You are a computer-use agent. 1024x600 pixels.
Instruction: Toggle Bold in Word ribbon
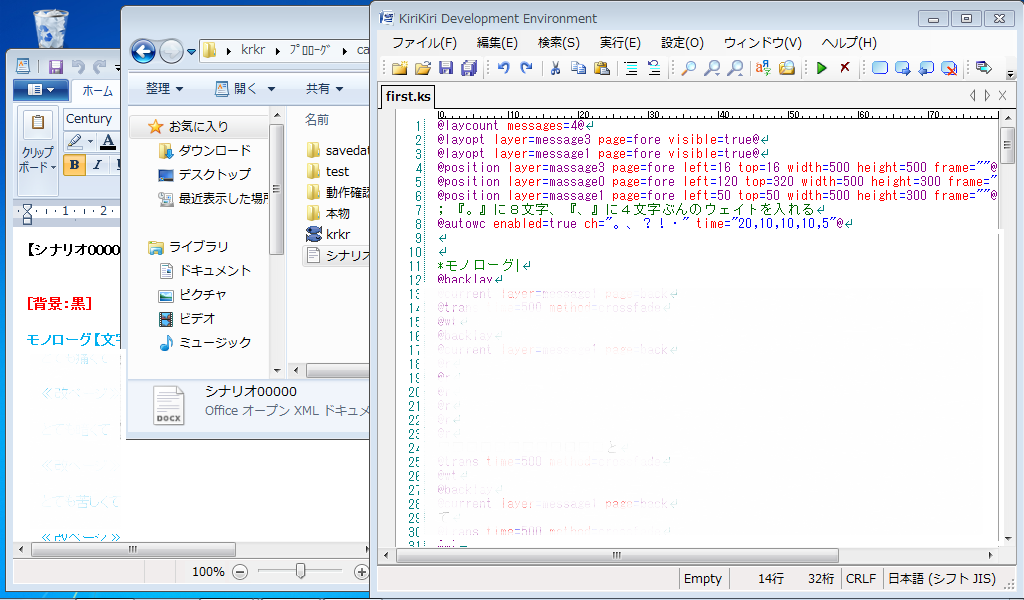[74, 165]
